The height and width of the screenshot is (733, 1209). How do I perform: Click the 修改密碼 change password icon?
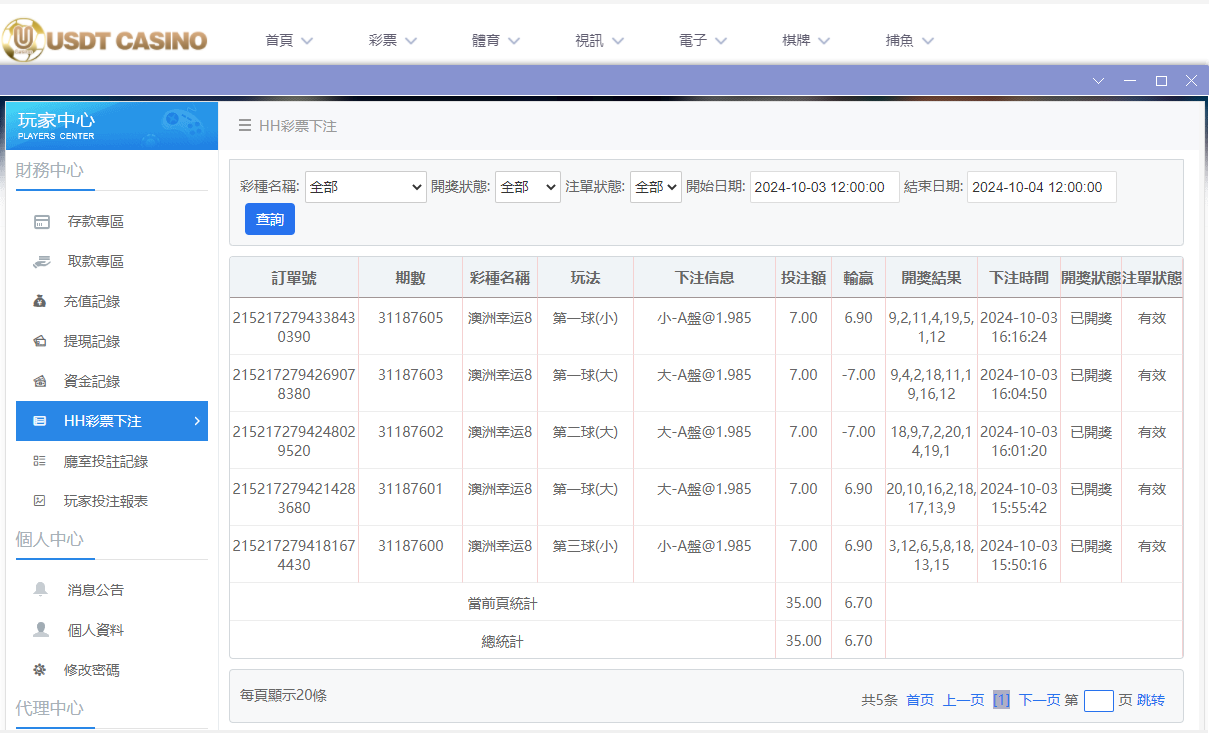[41, 669]
